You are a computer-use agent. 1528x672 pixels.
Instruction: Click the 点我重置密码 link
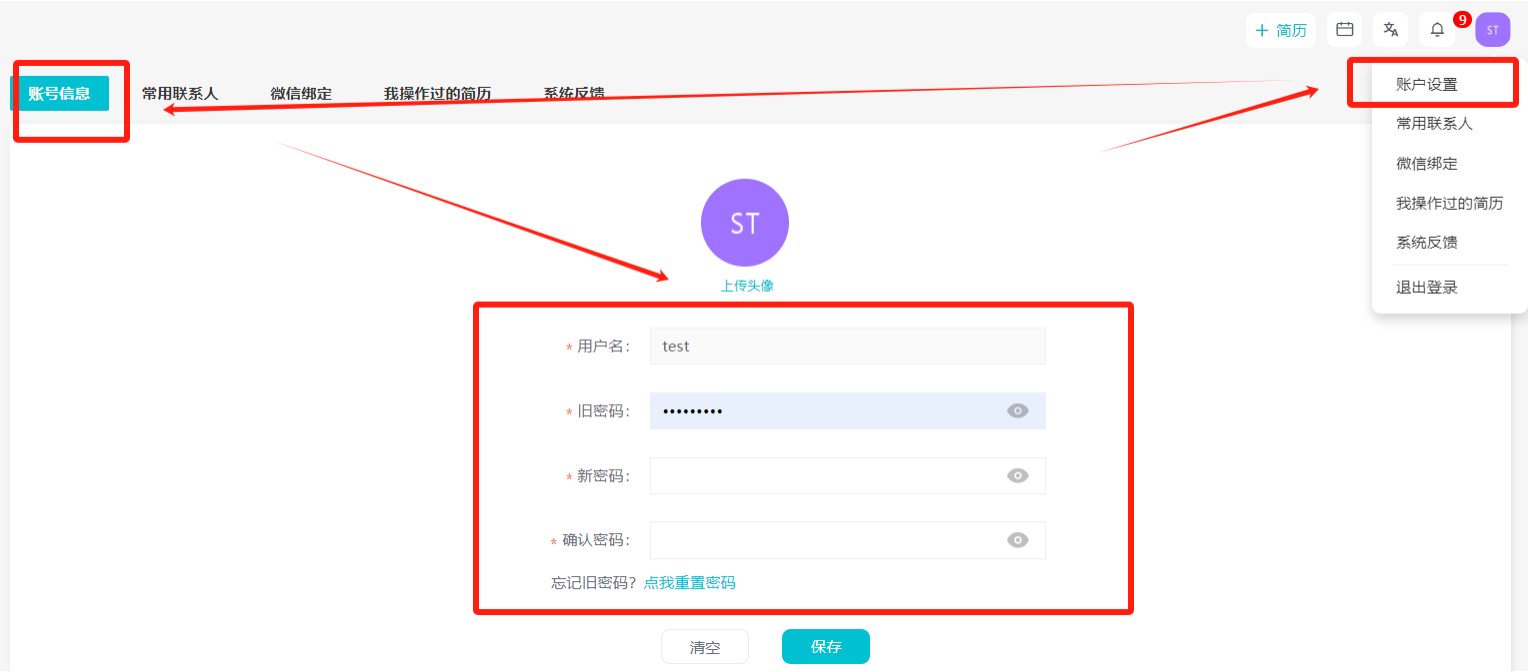689,583
